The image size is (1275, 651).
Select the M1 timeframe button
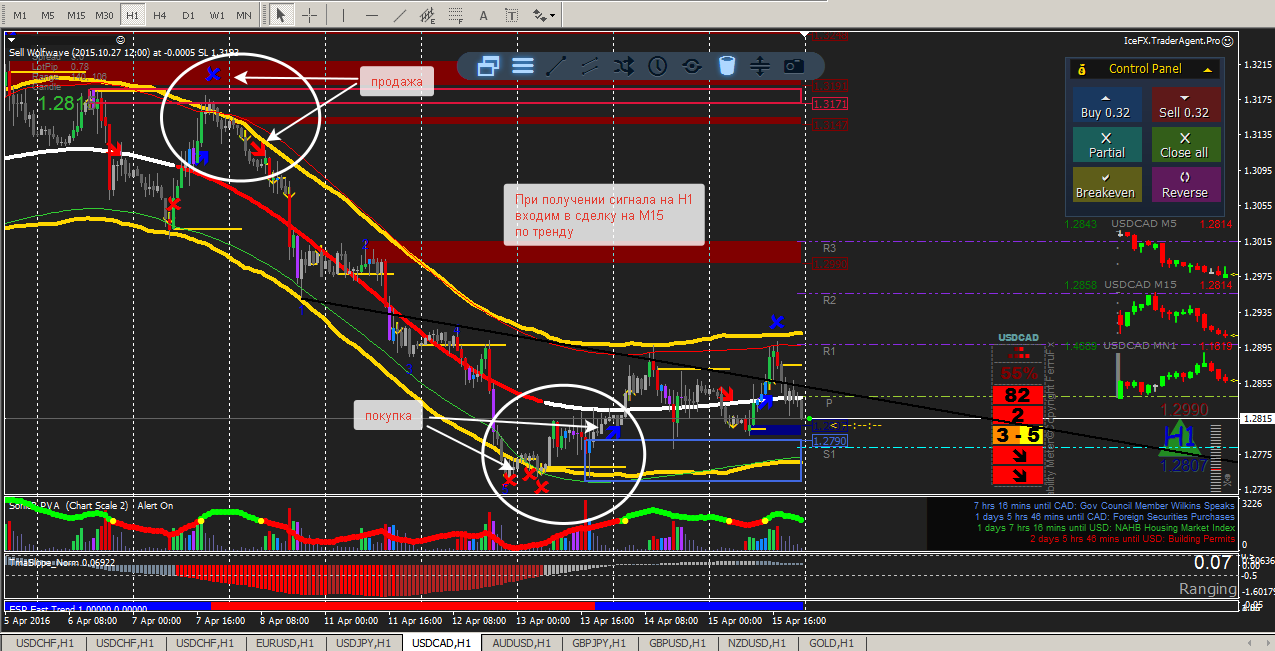tap(19, 15)
